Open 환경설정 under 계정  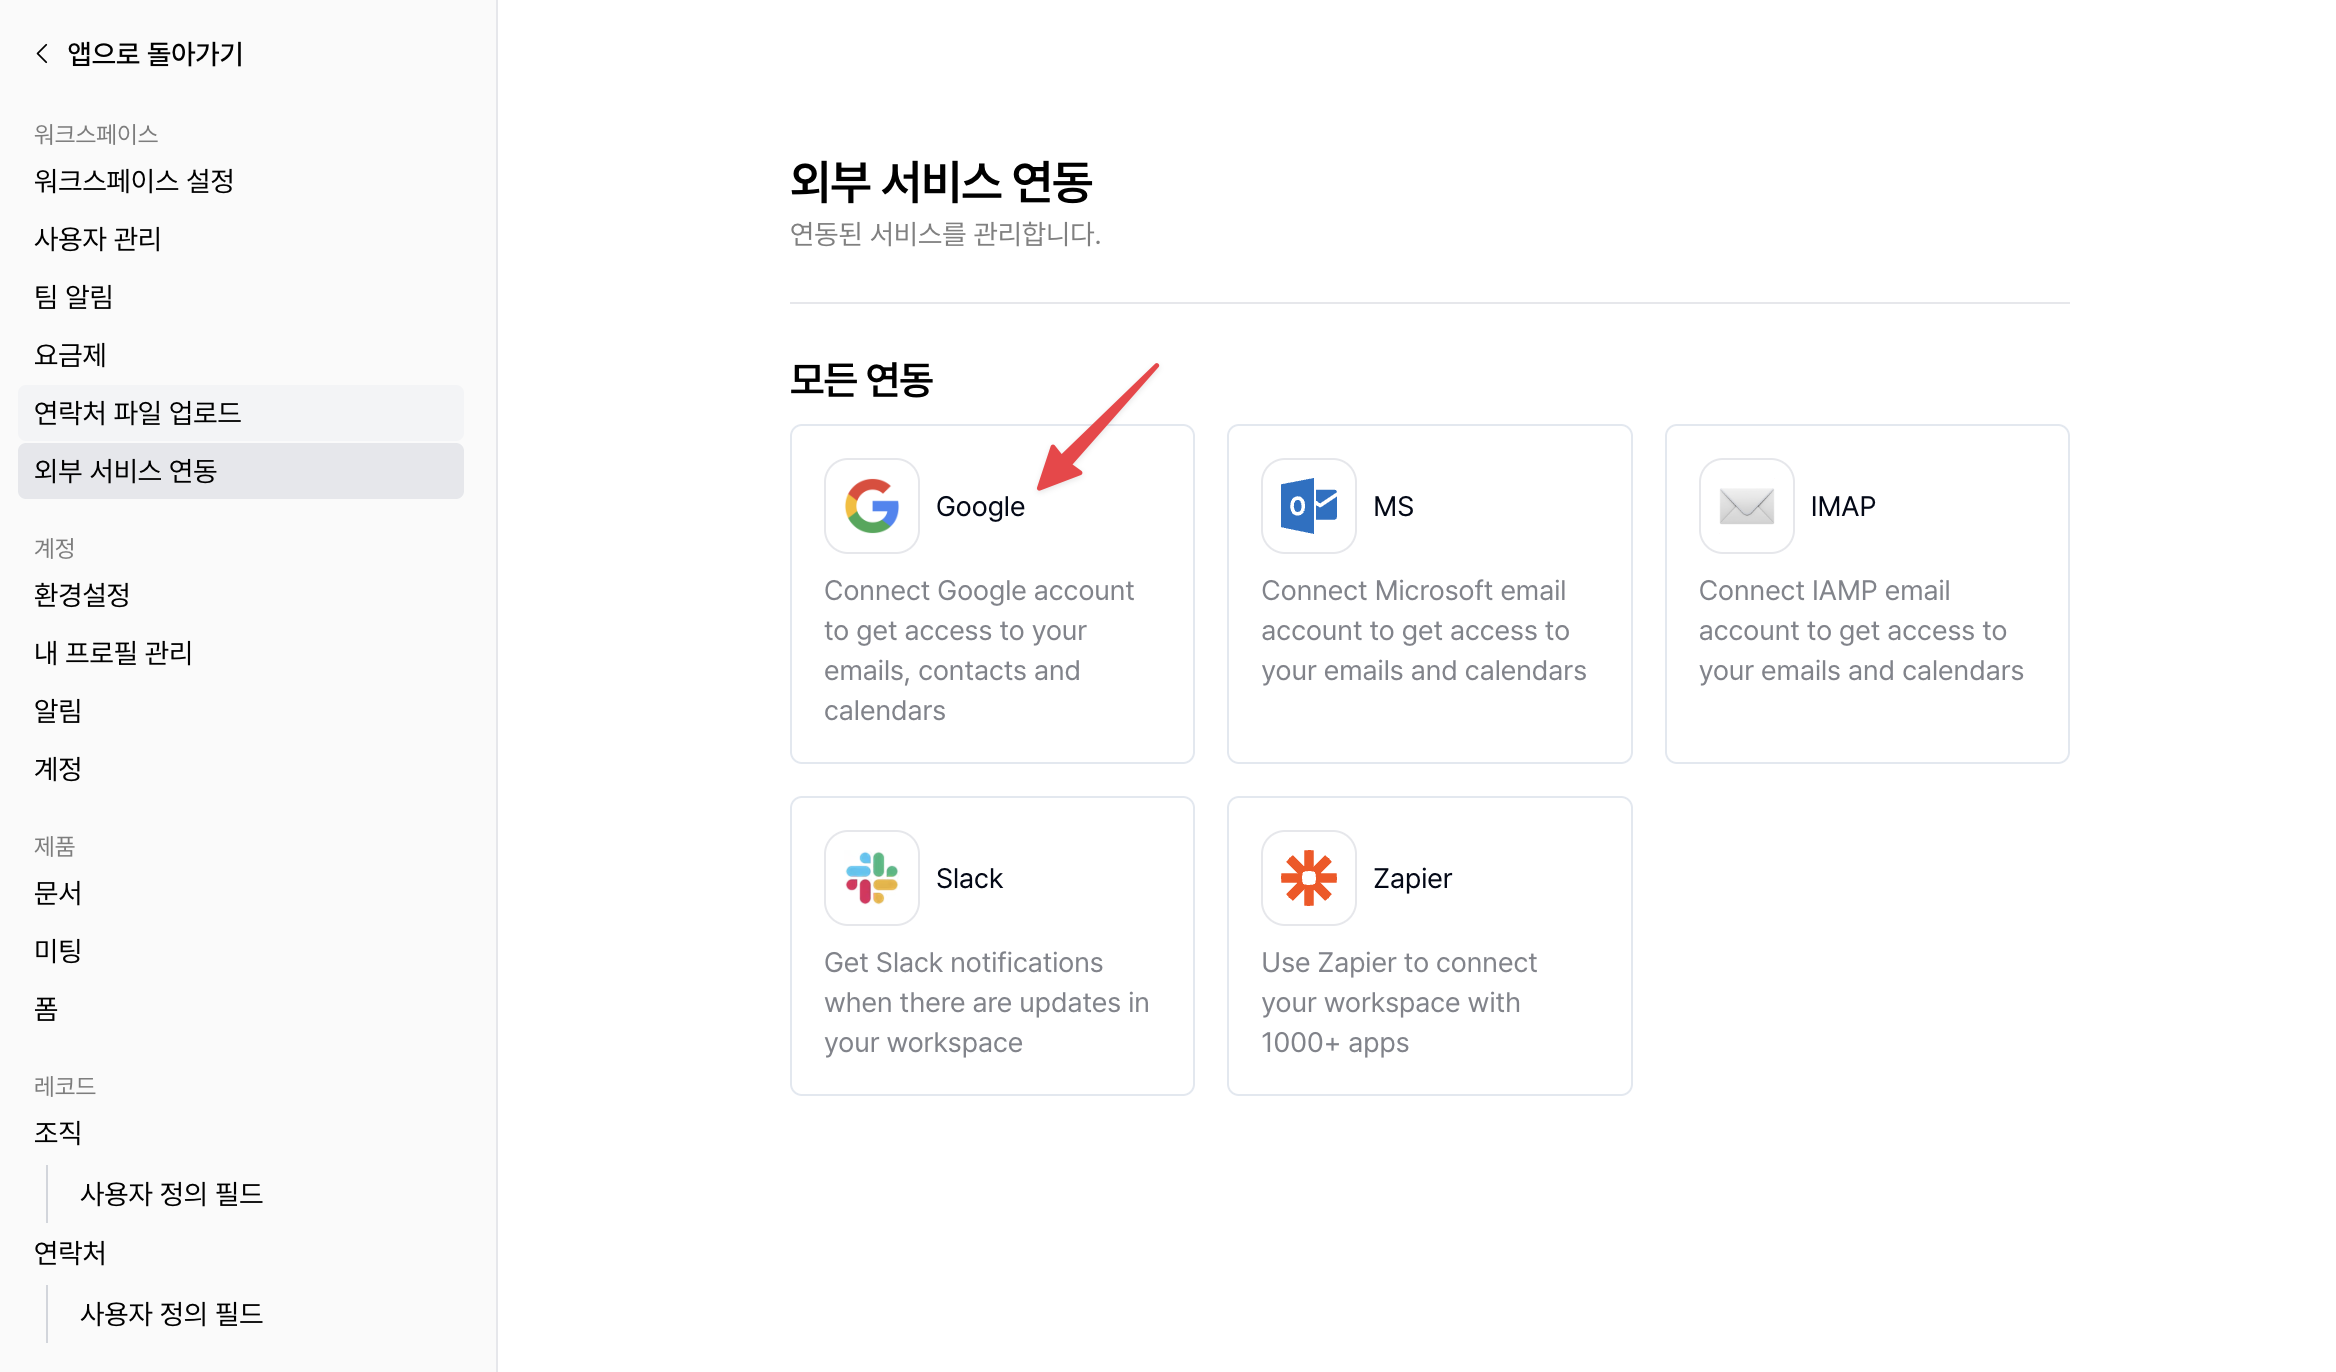[81, 594]
